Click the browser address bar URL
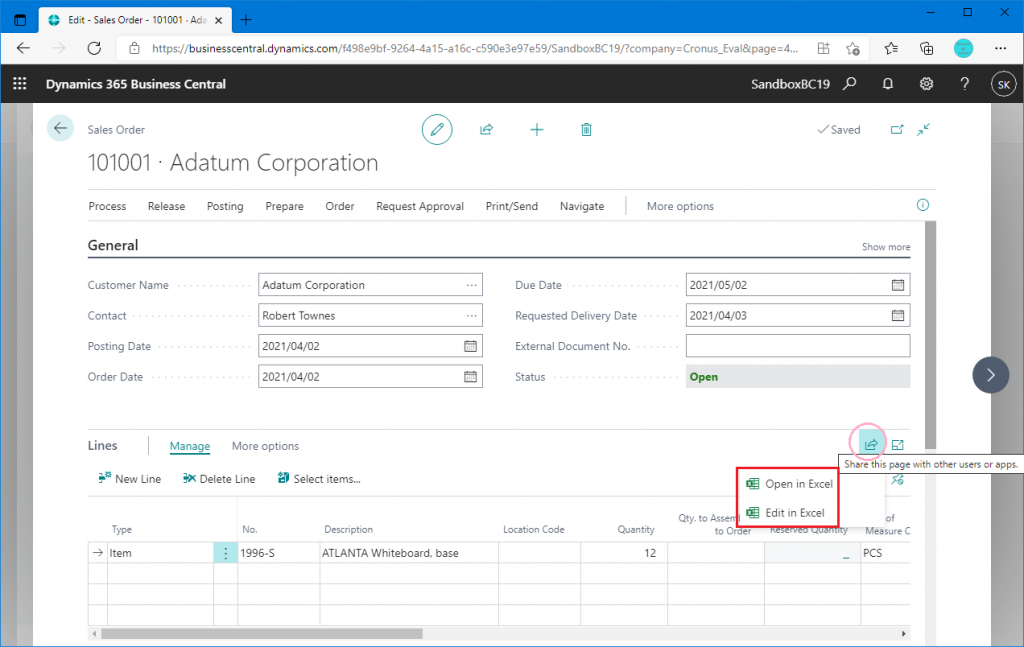 coord(475,48)
